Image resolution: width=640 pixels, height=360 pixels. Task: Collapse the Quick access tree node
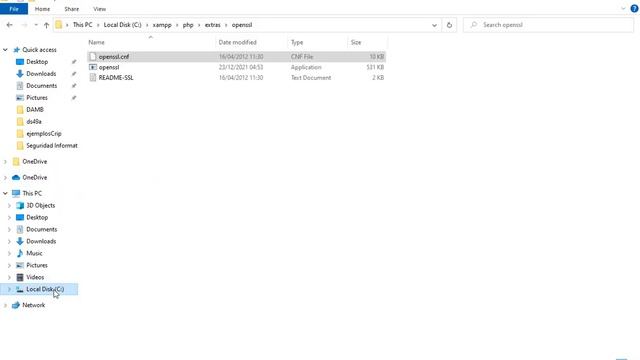pyautogui.click(x=5, y=50)
